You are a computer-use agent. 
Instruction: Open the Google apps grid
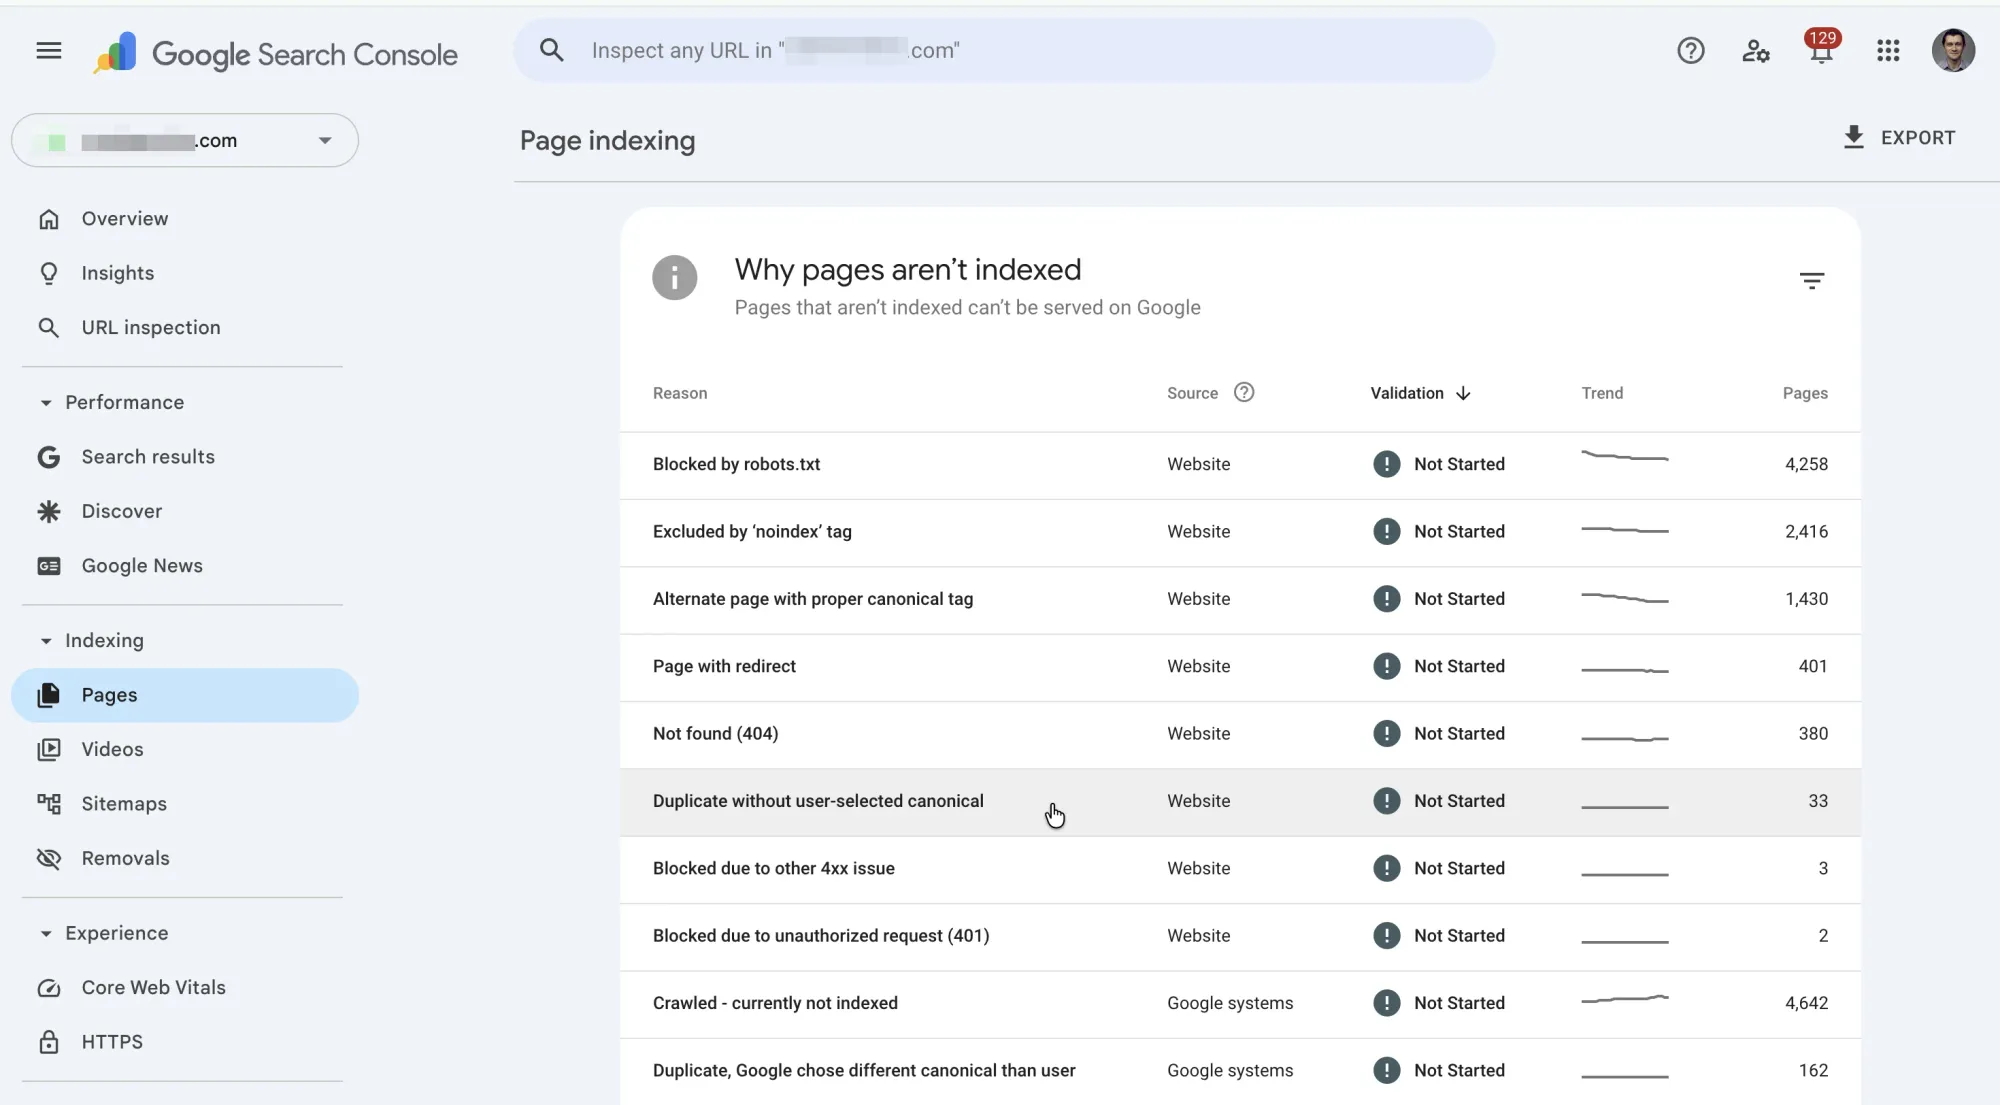(x=1888, y=50)
